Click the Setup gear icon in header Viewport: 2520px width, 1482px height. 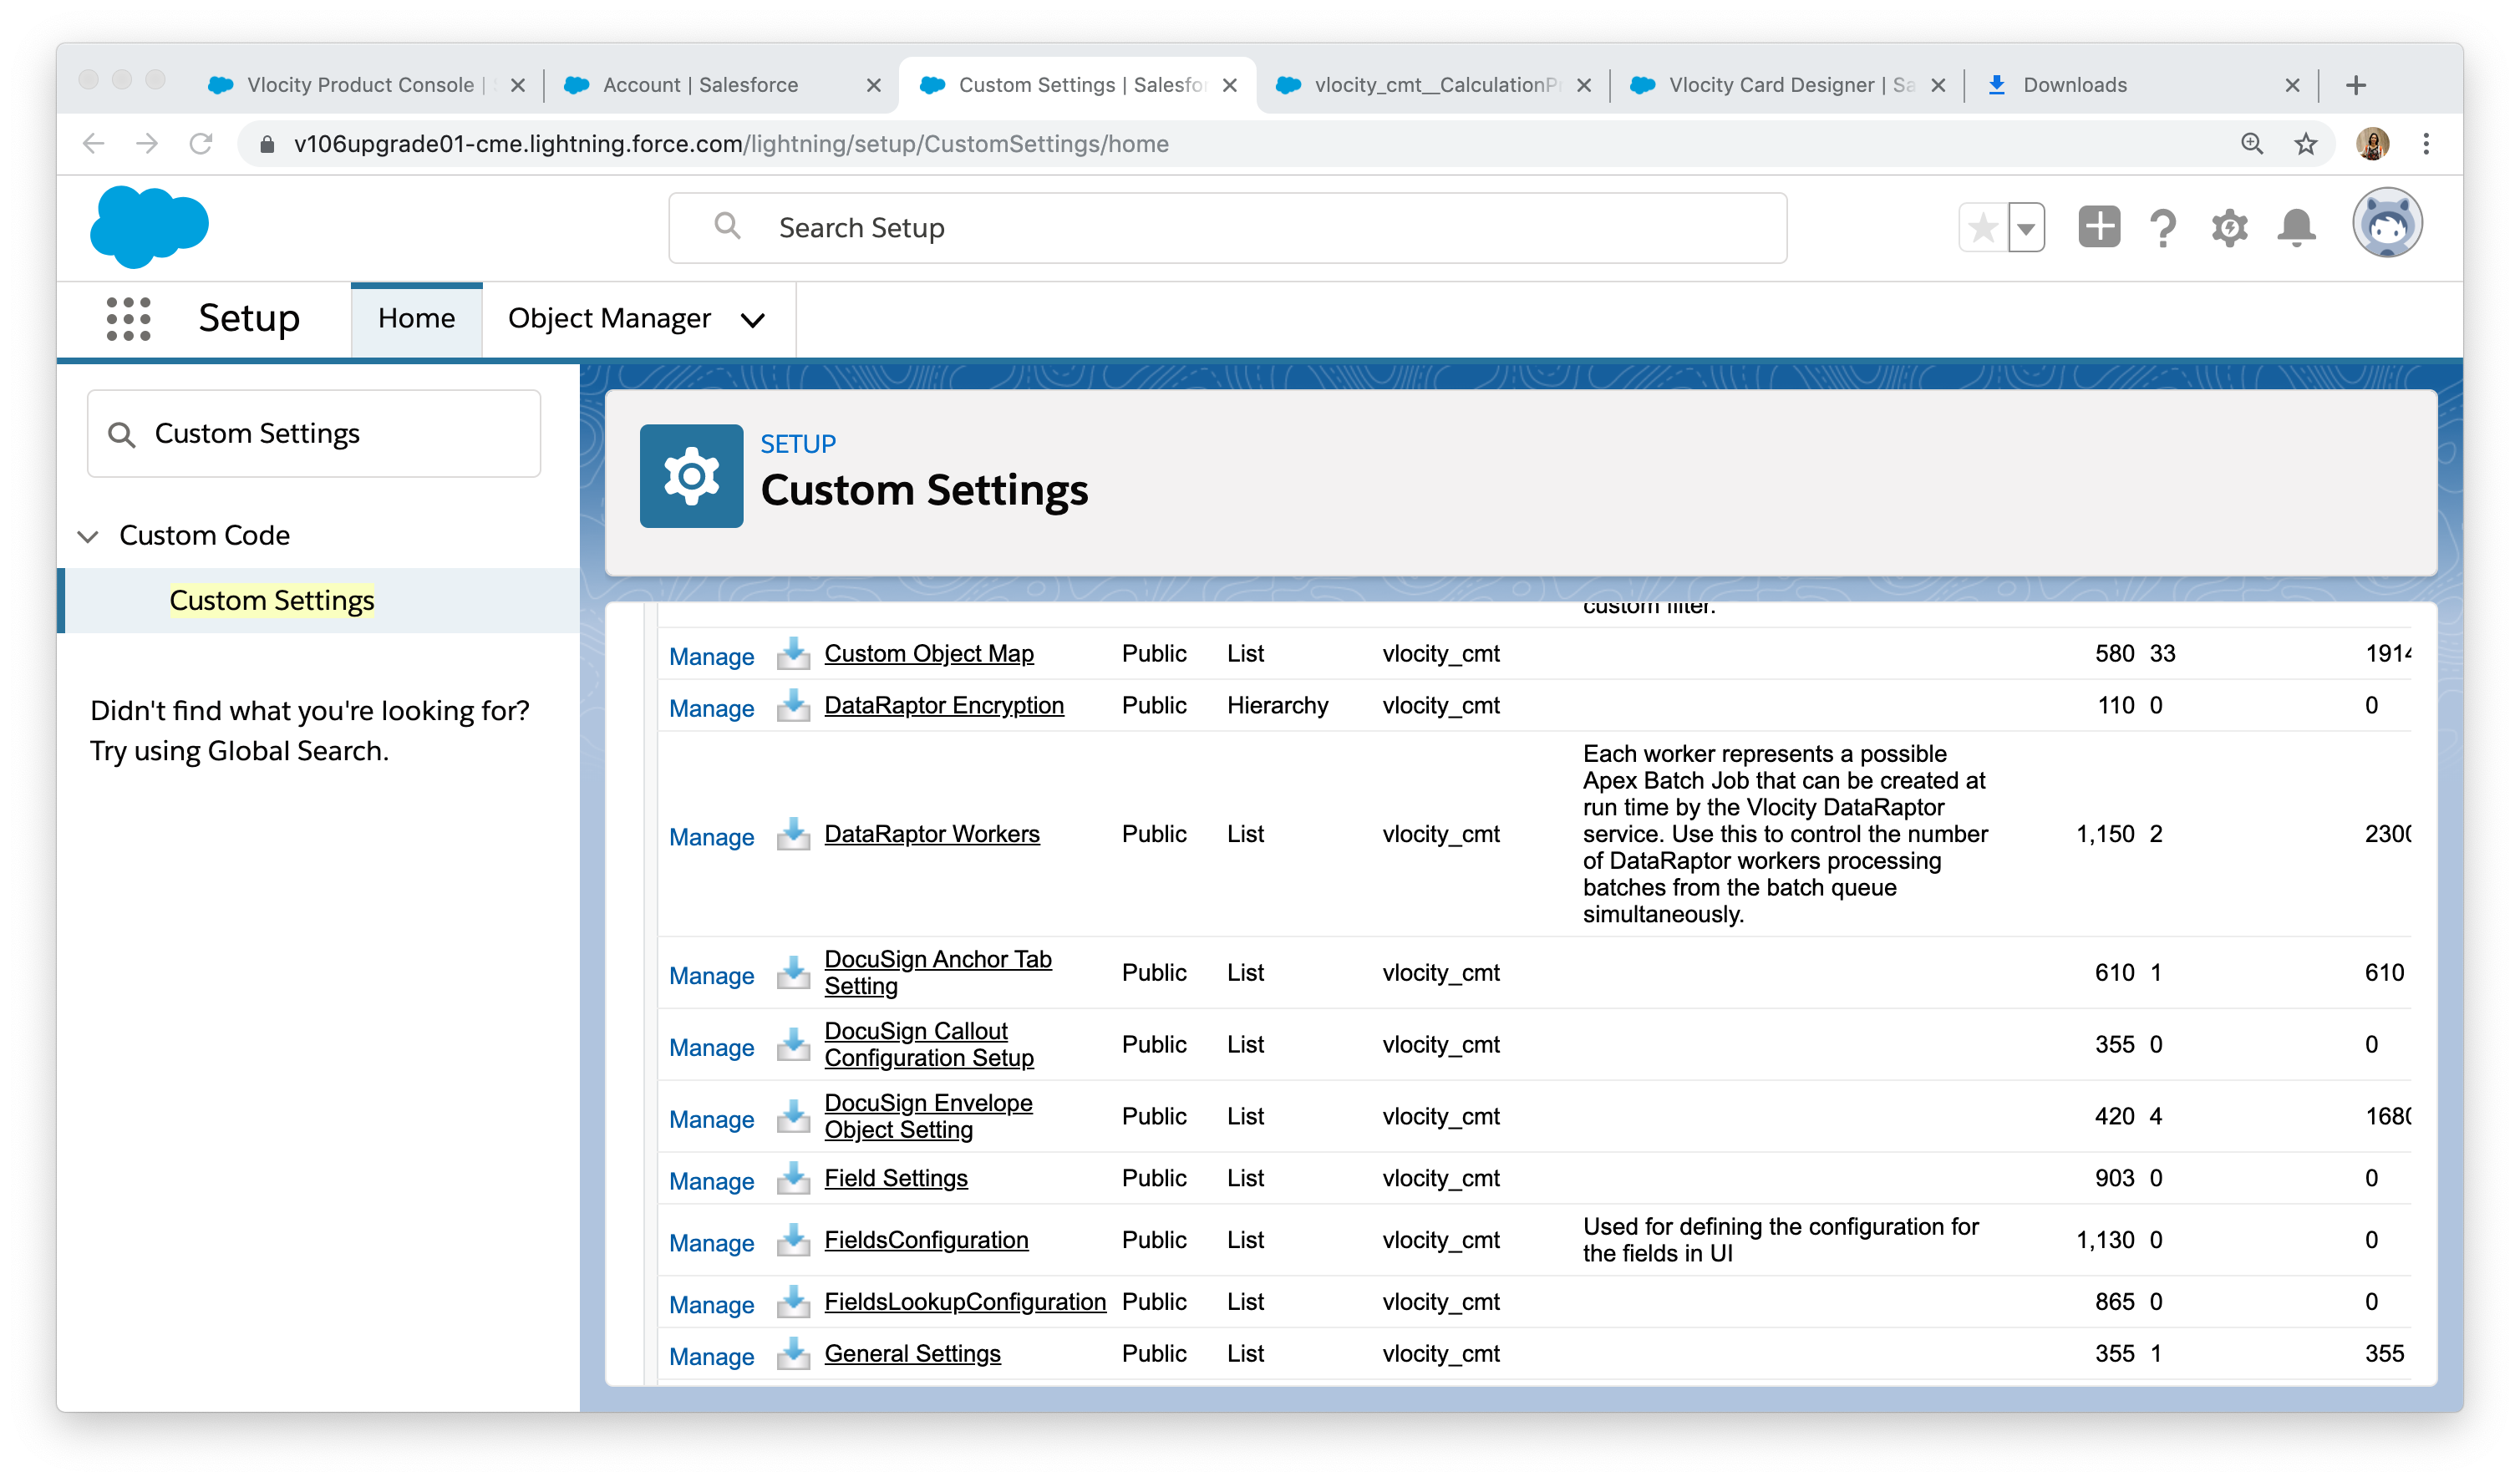(x=2230, y=227)
